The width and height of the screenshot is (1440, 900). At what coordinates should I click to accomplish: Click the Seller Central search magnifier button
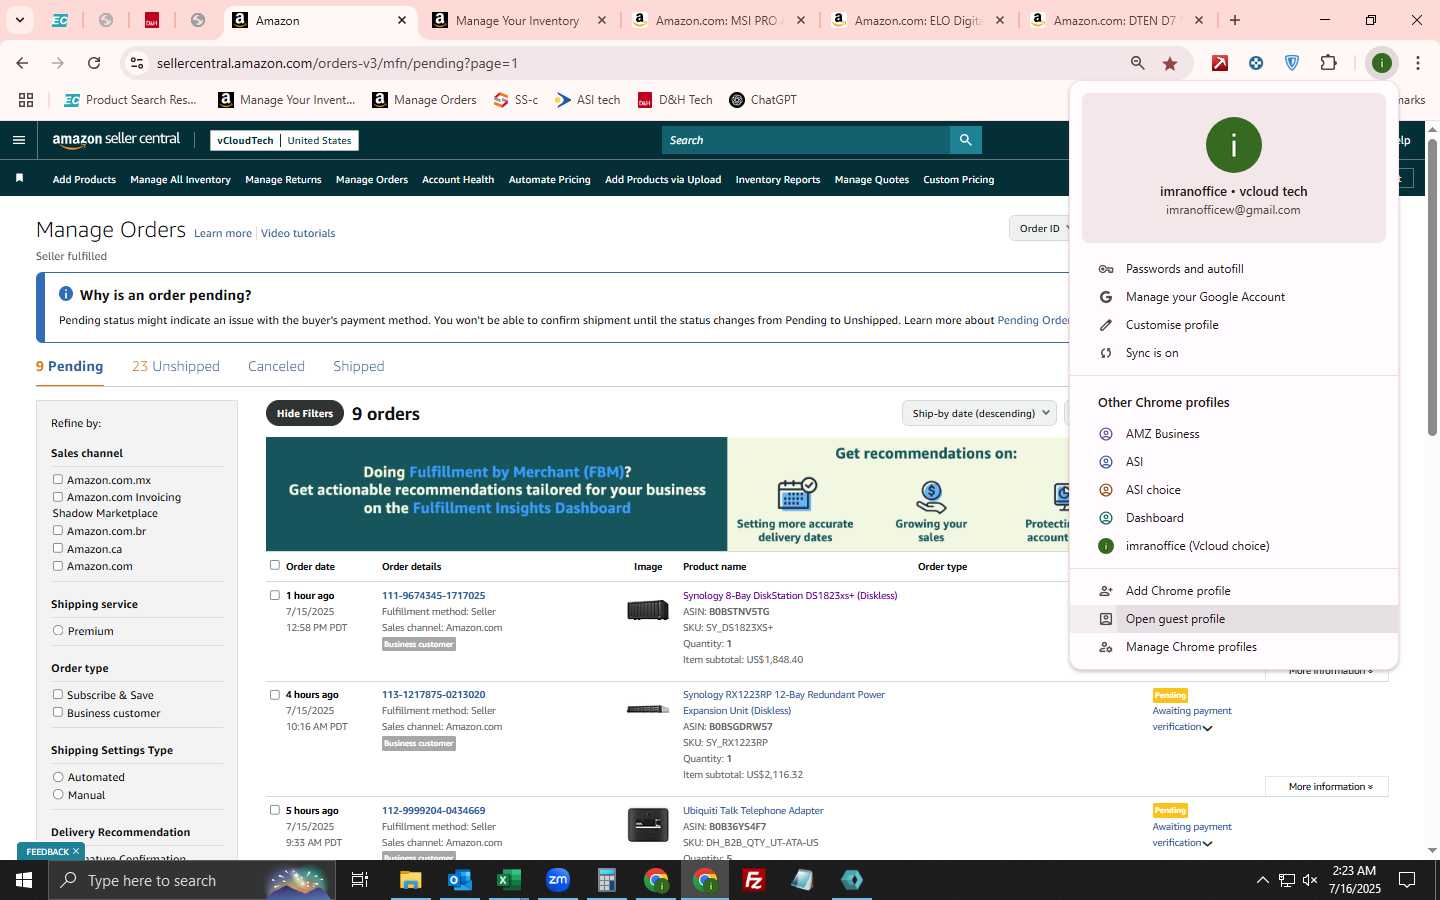tap(965, 140)
